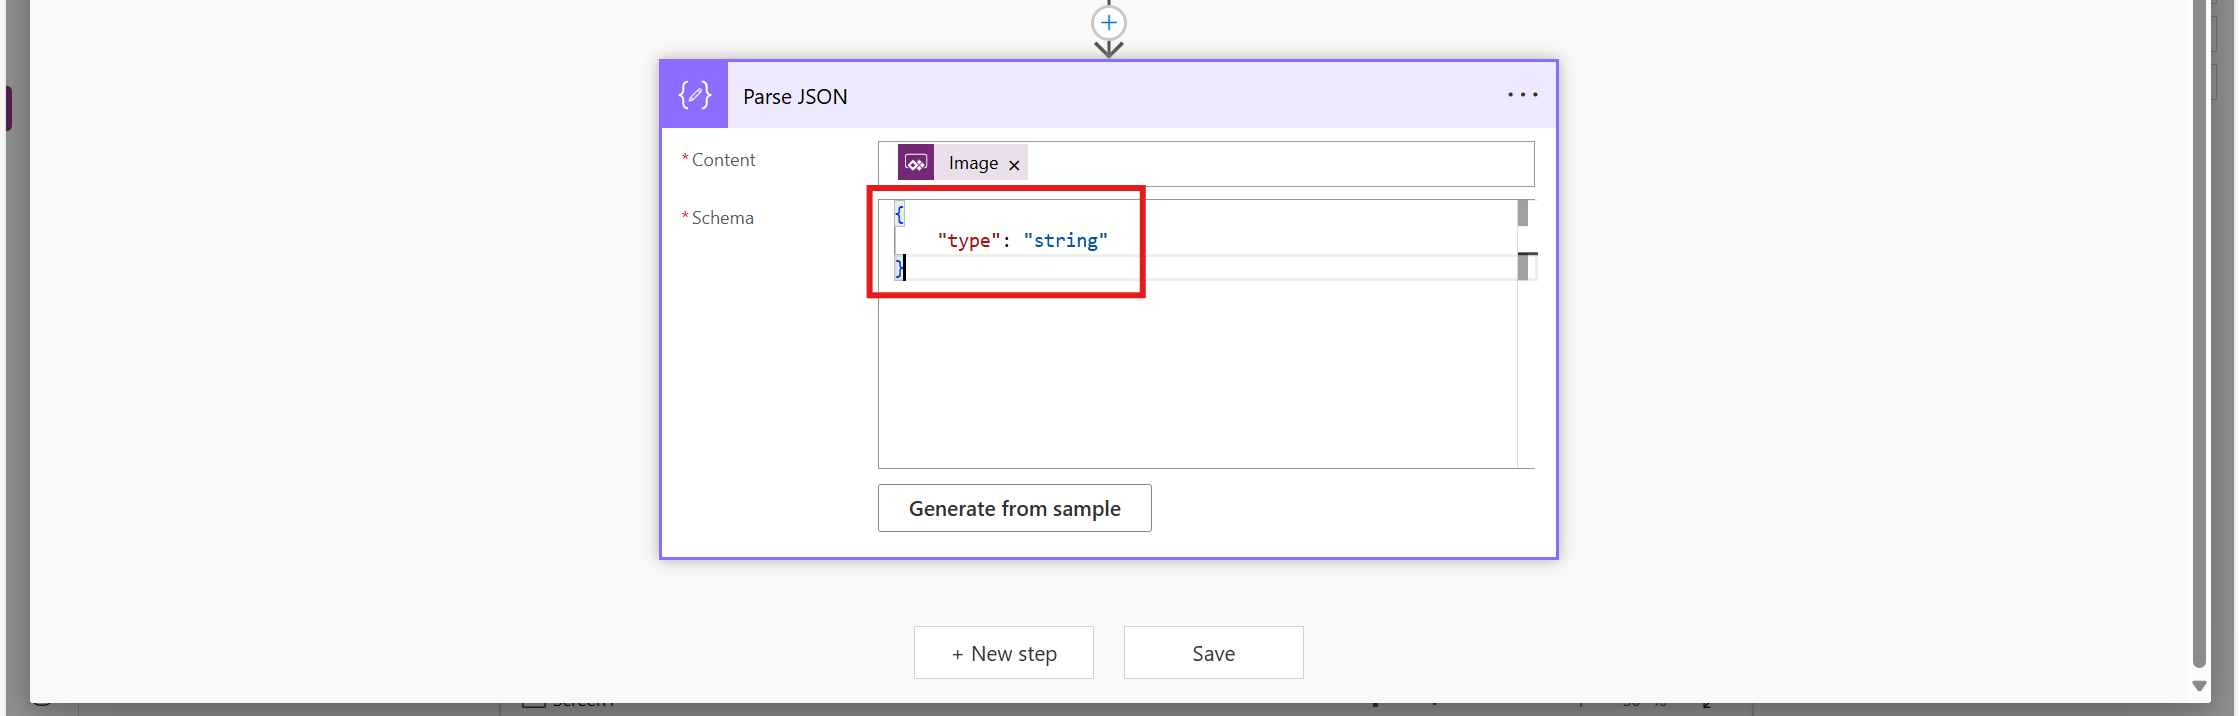
Task: Click the plus icon to insert a step
Action: pos(1108,23)
